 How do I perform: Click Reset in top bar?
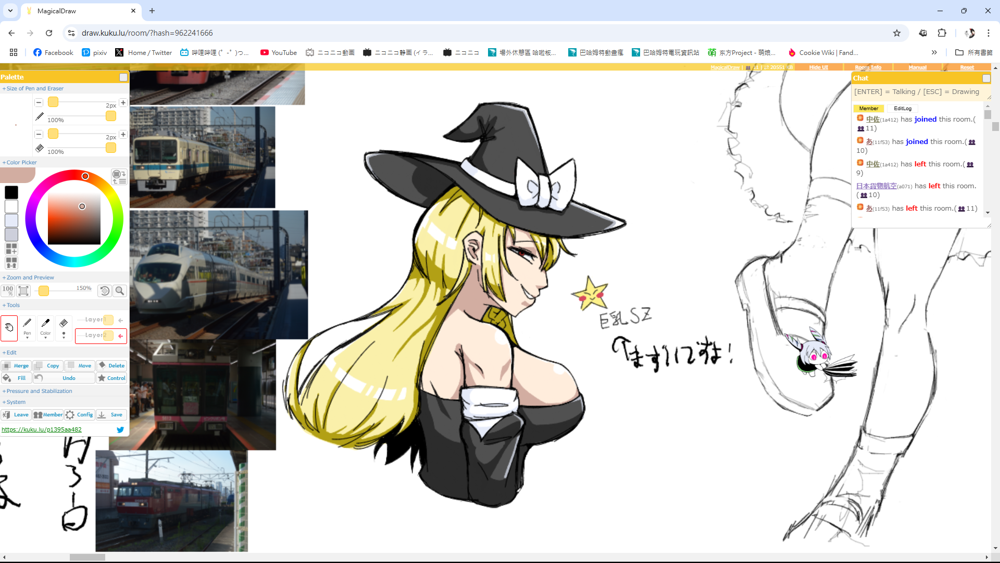[967, 67]
